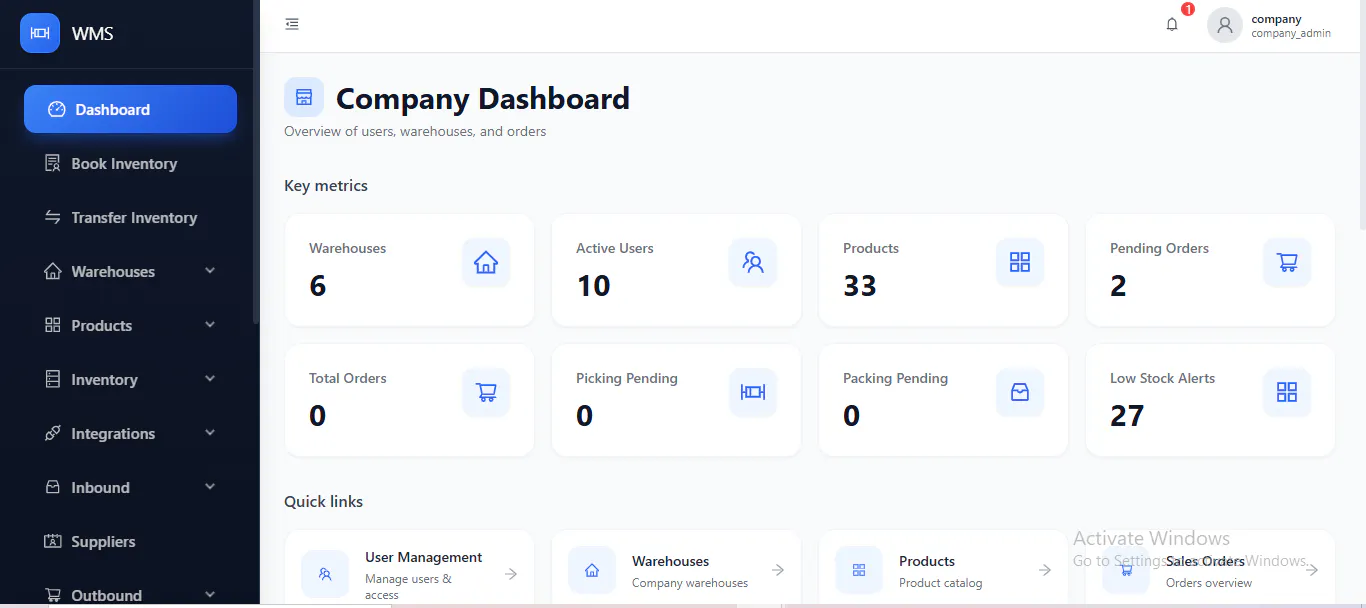1366x608 pixels.
Task: Toggle the sidebar collapse menu icon
Action: (x=292, y=24)
